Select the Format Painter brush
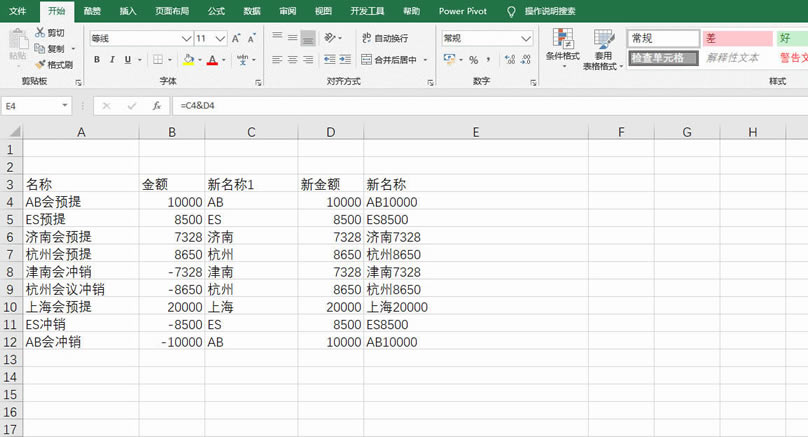Image resolution: width=808 pixels, height=437 pixels. (54, 64)
